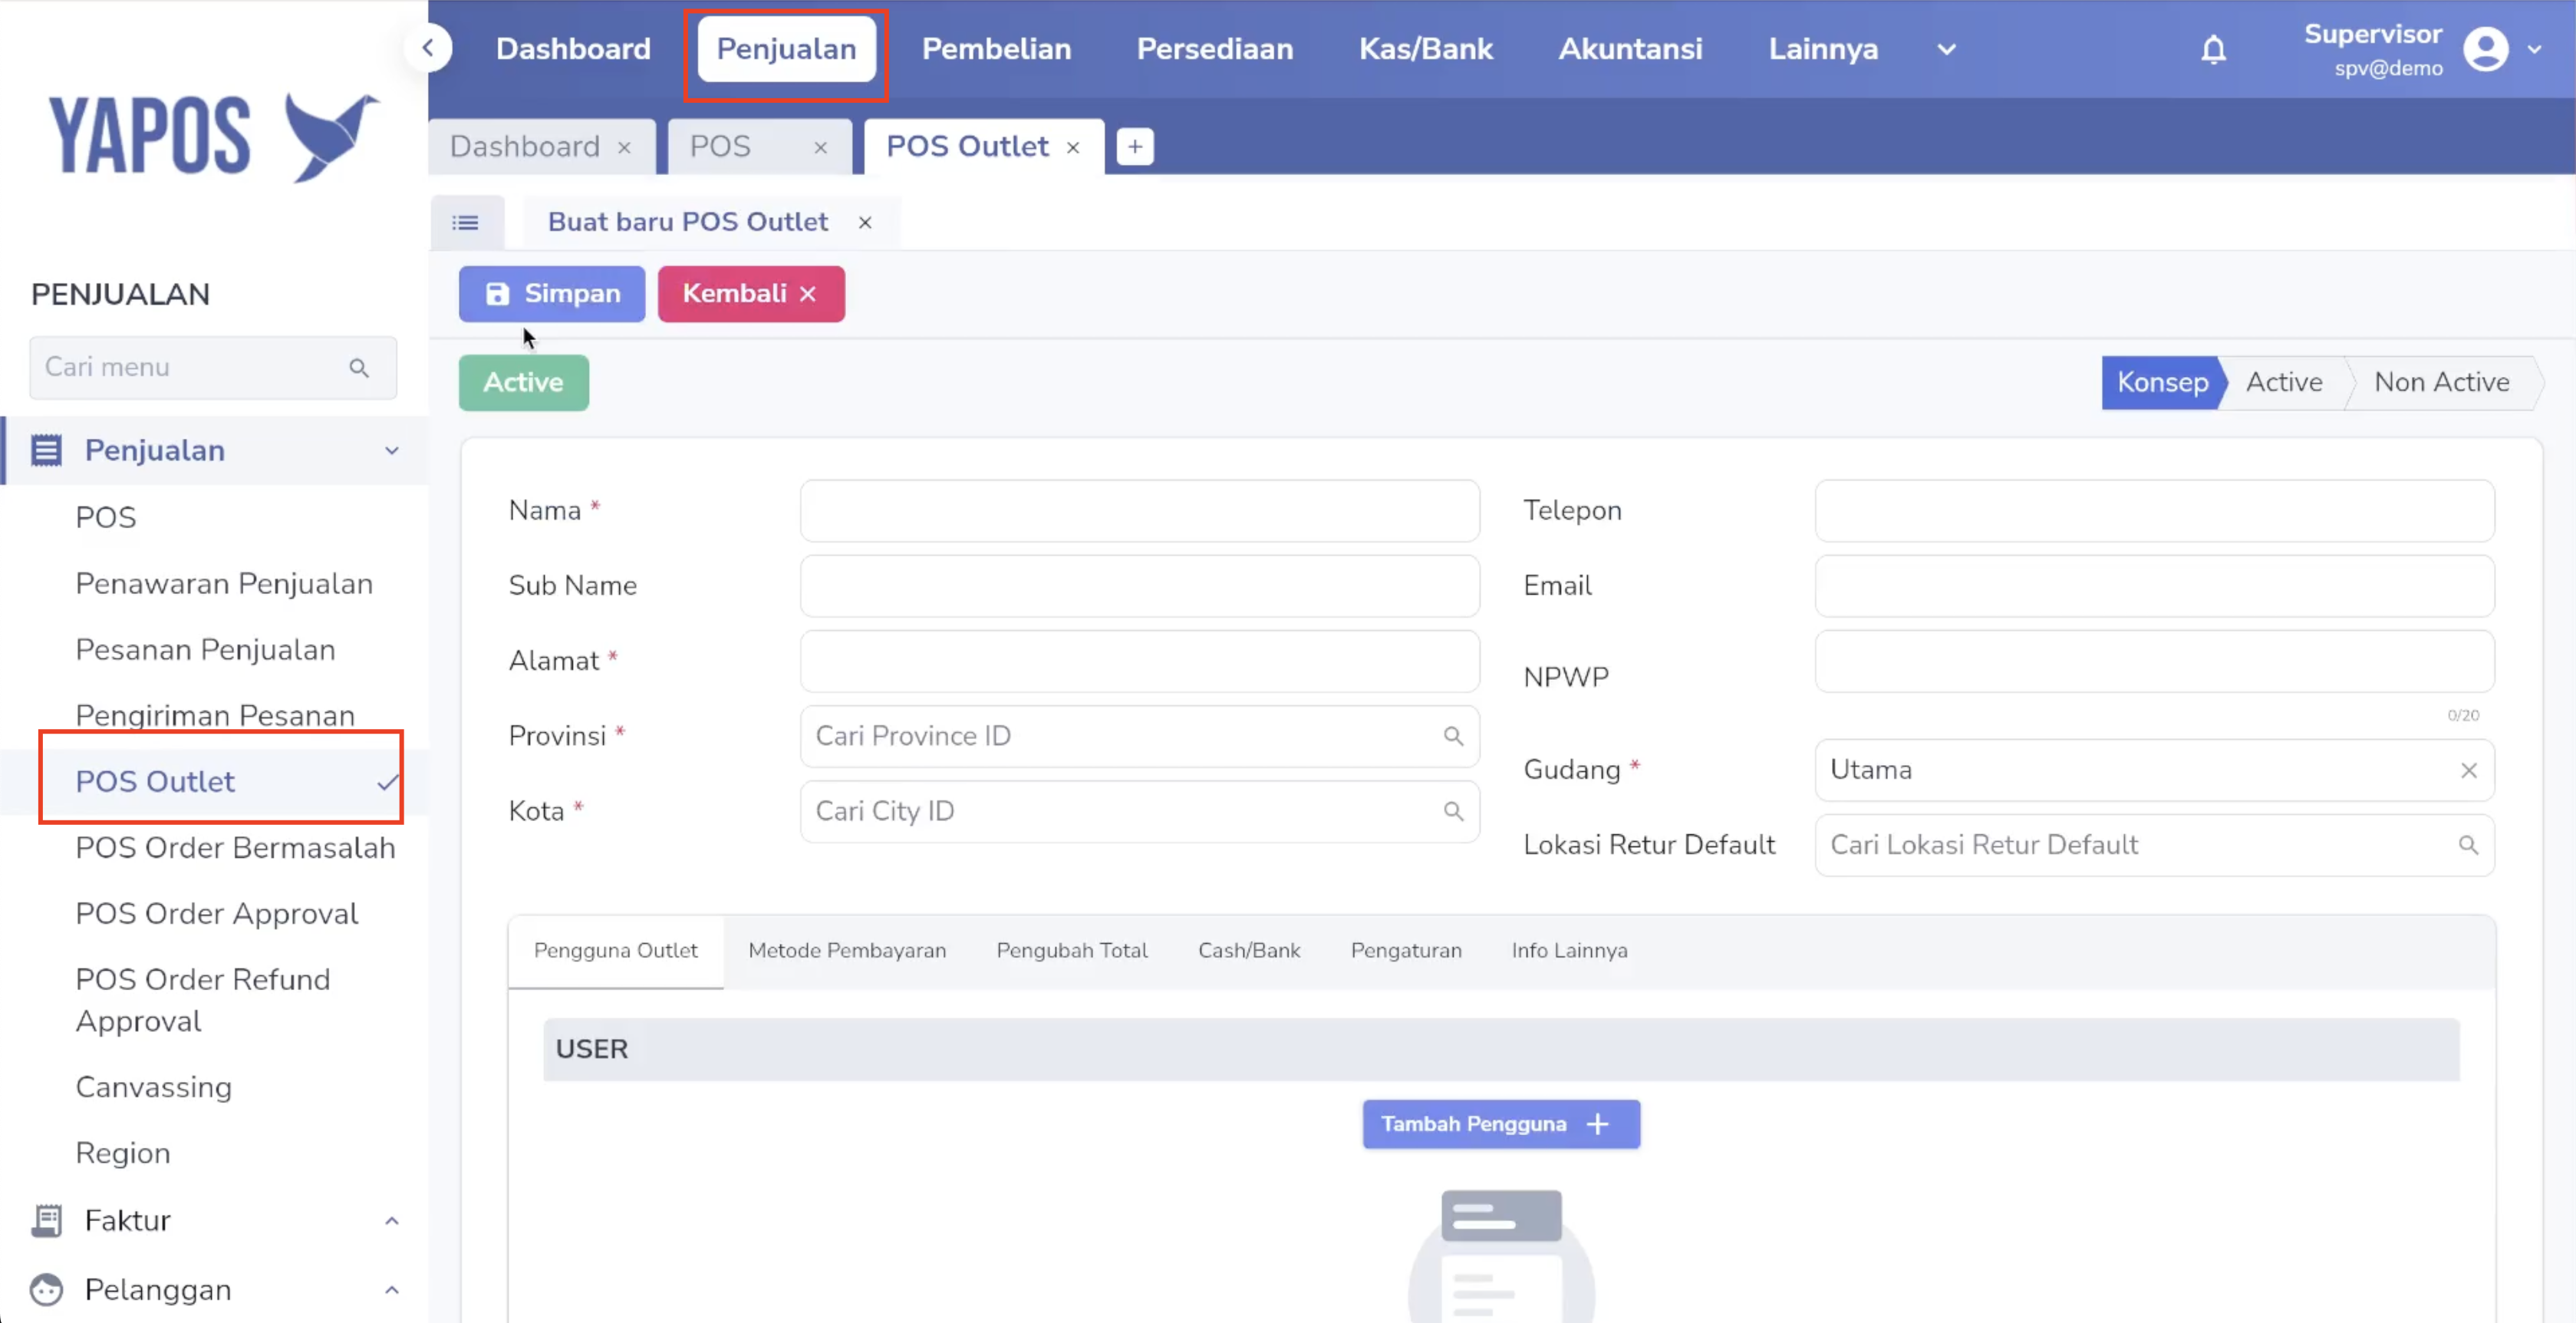Focus the NPWP input field
2576x1323 pixels.
tap(2154, 661)
